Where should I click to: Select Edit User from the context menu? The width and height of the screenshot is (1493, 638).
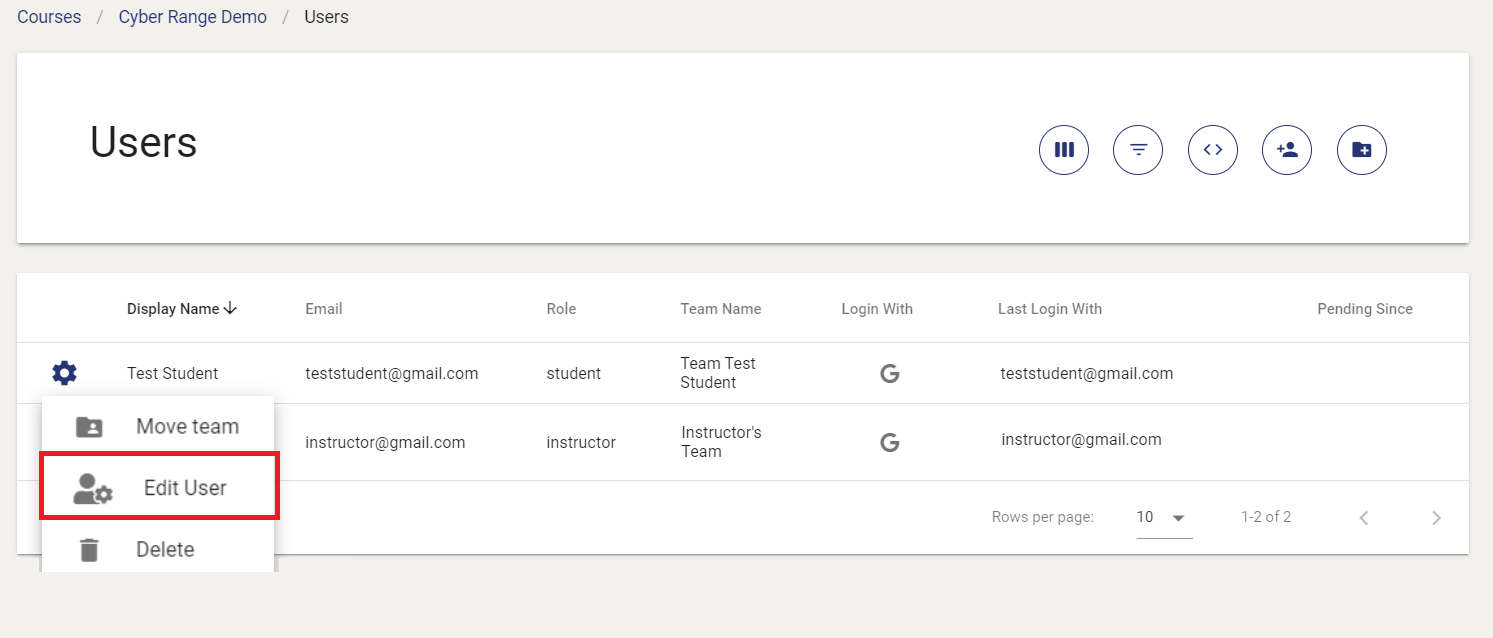coord(185,487)
